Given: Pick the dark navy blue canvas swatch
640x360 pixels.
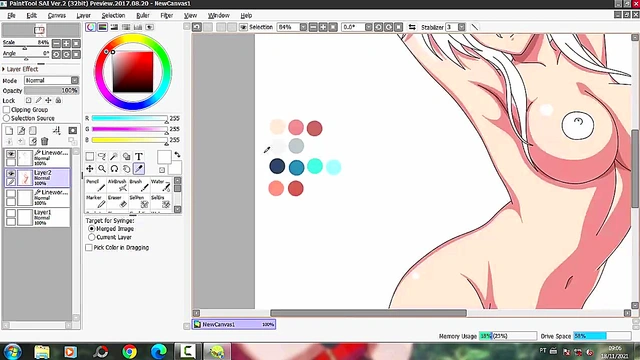Looking at the screenshot, I should pyautogui.click(x=277, y=166).
